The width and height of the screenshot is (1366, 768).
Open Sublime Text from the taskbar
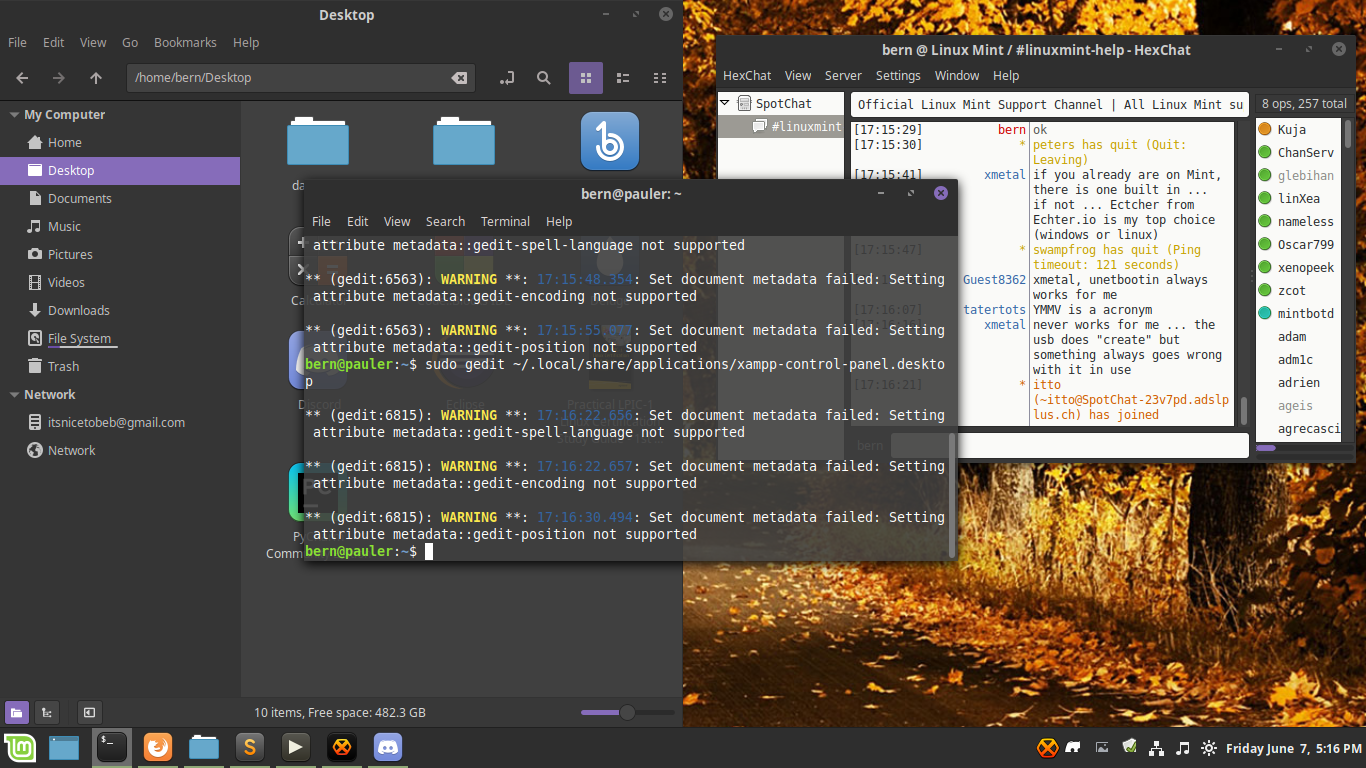click(x=250, y=747)
